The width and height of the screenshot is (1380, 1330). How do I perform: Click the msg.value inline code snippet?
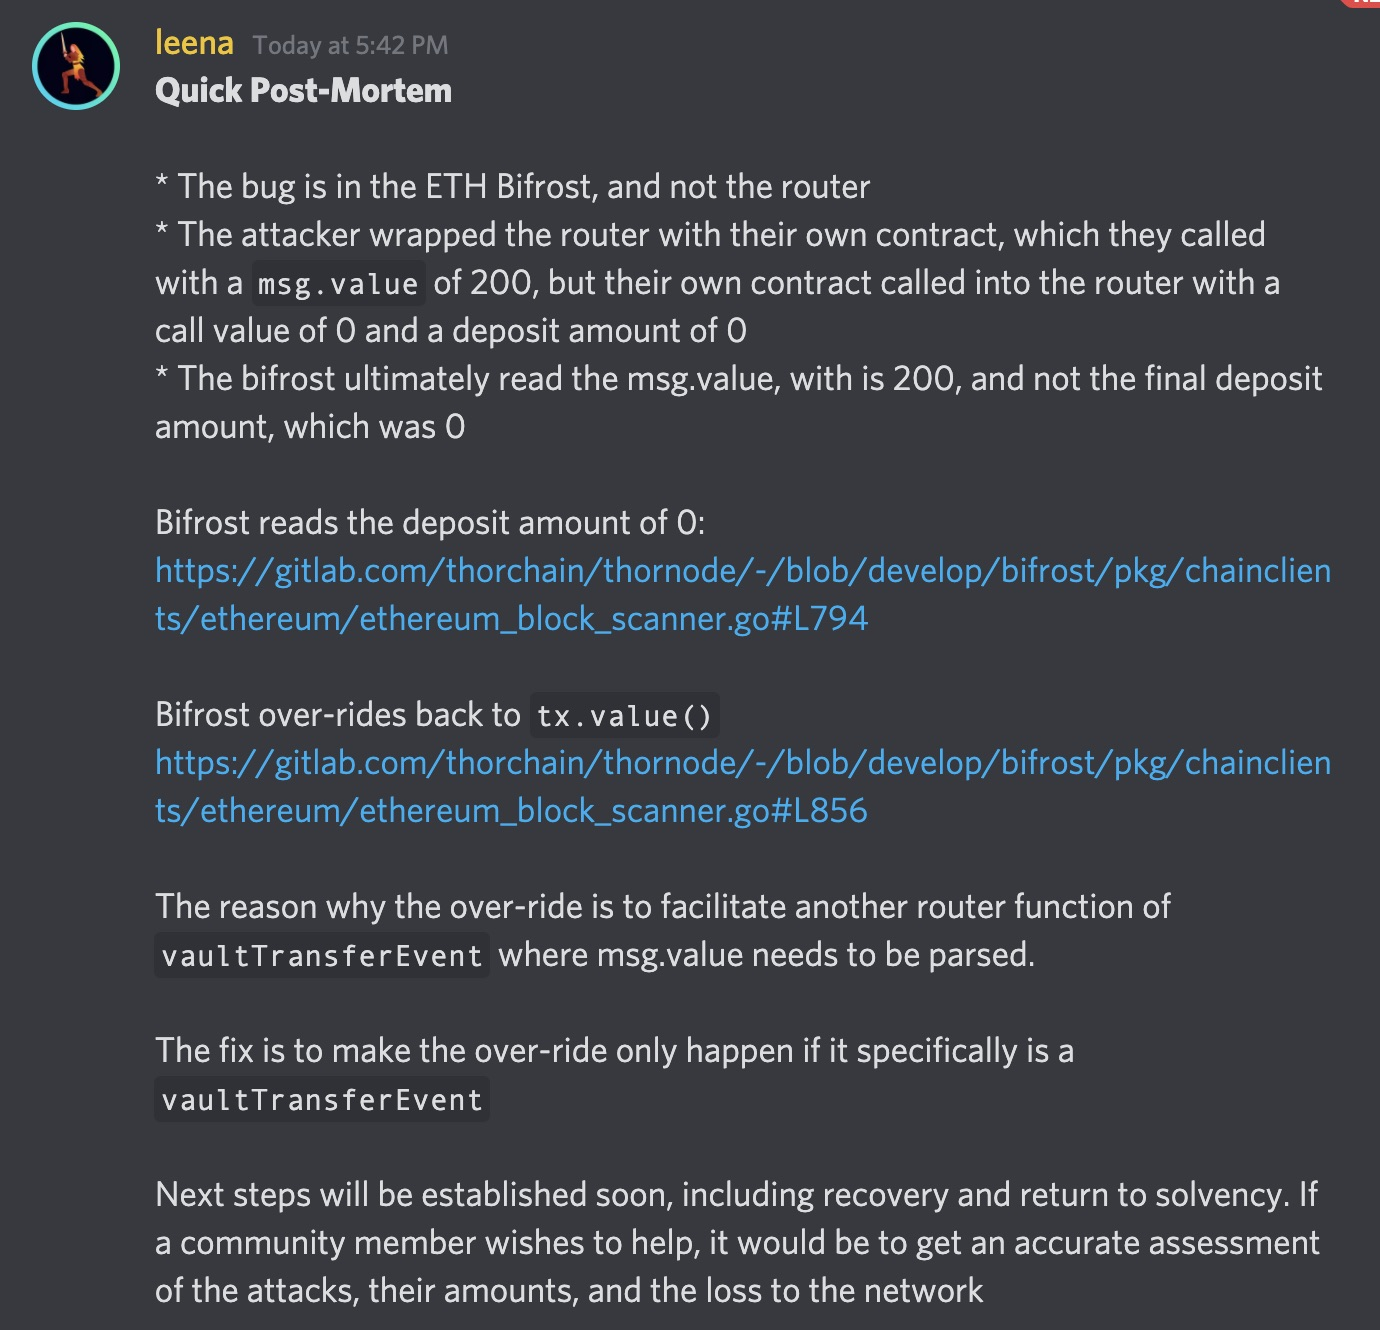click(338, 283)
